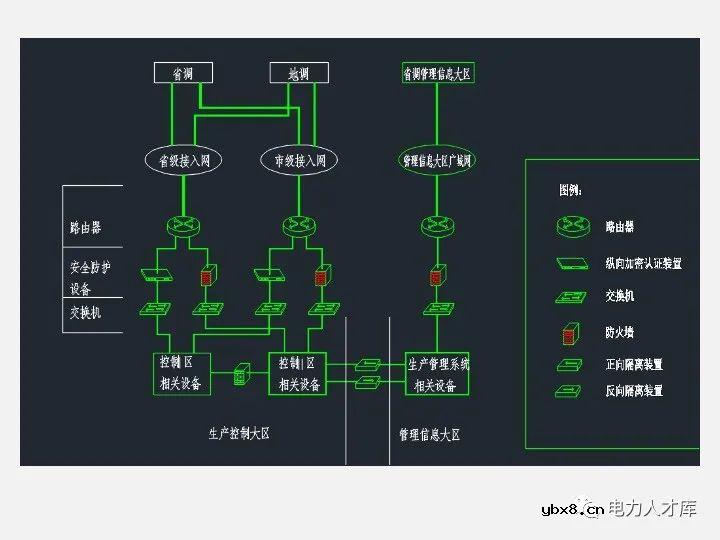Image resolution: width=720 pixels, height=540 pixels.
Task: Click the 正向隔离装置 icon in the legend
Action: tap(570, 365)
